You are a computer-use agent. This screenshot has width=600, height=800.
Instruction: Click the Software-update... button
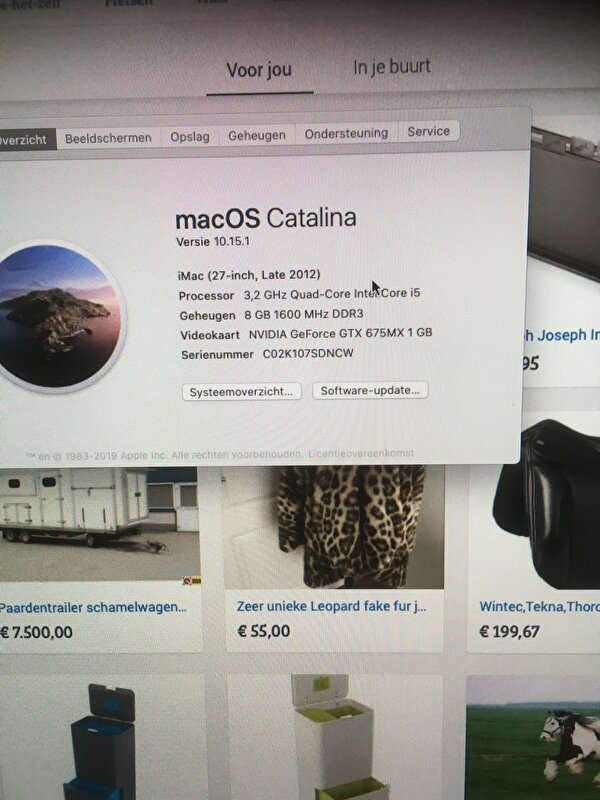[370, 390]
